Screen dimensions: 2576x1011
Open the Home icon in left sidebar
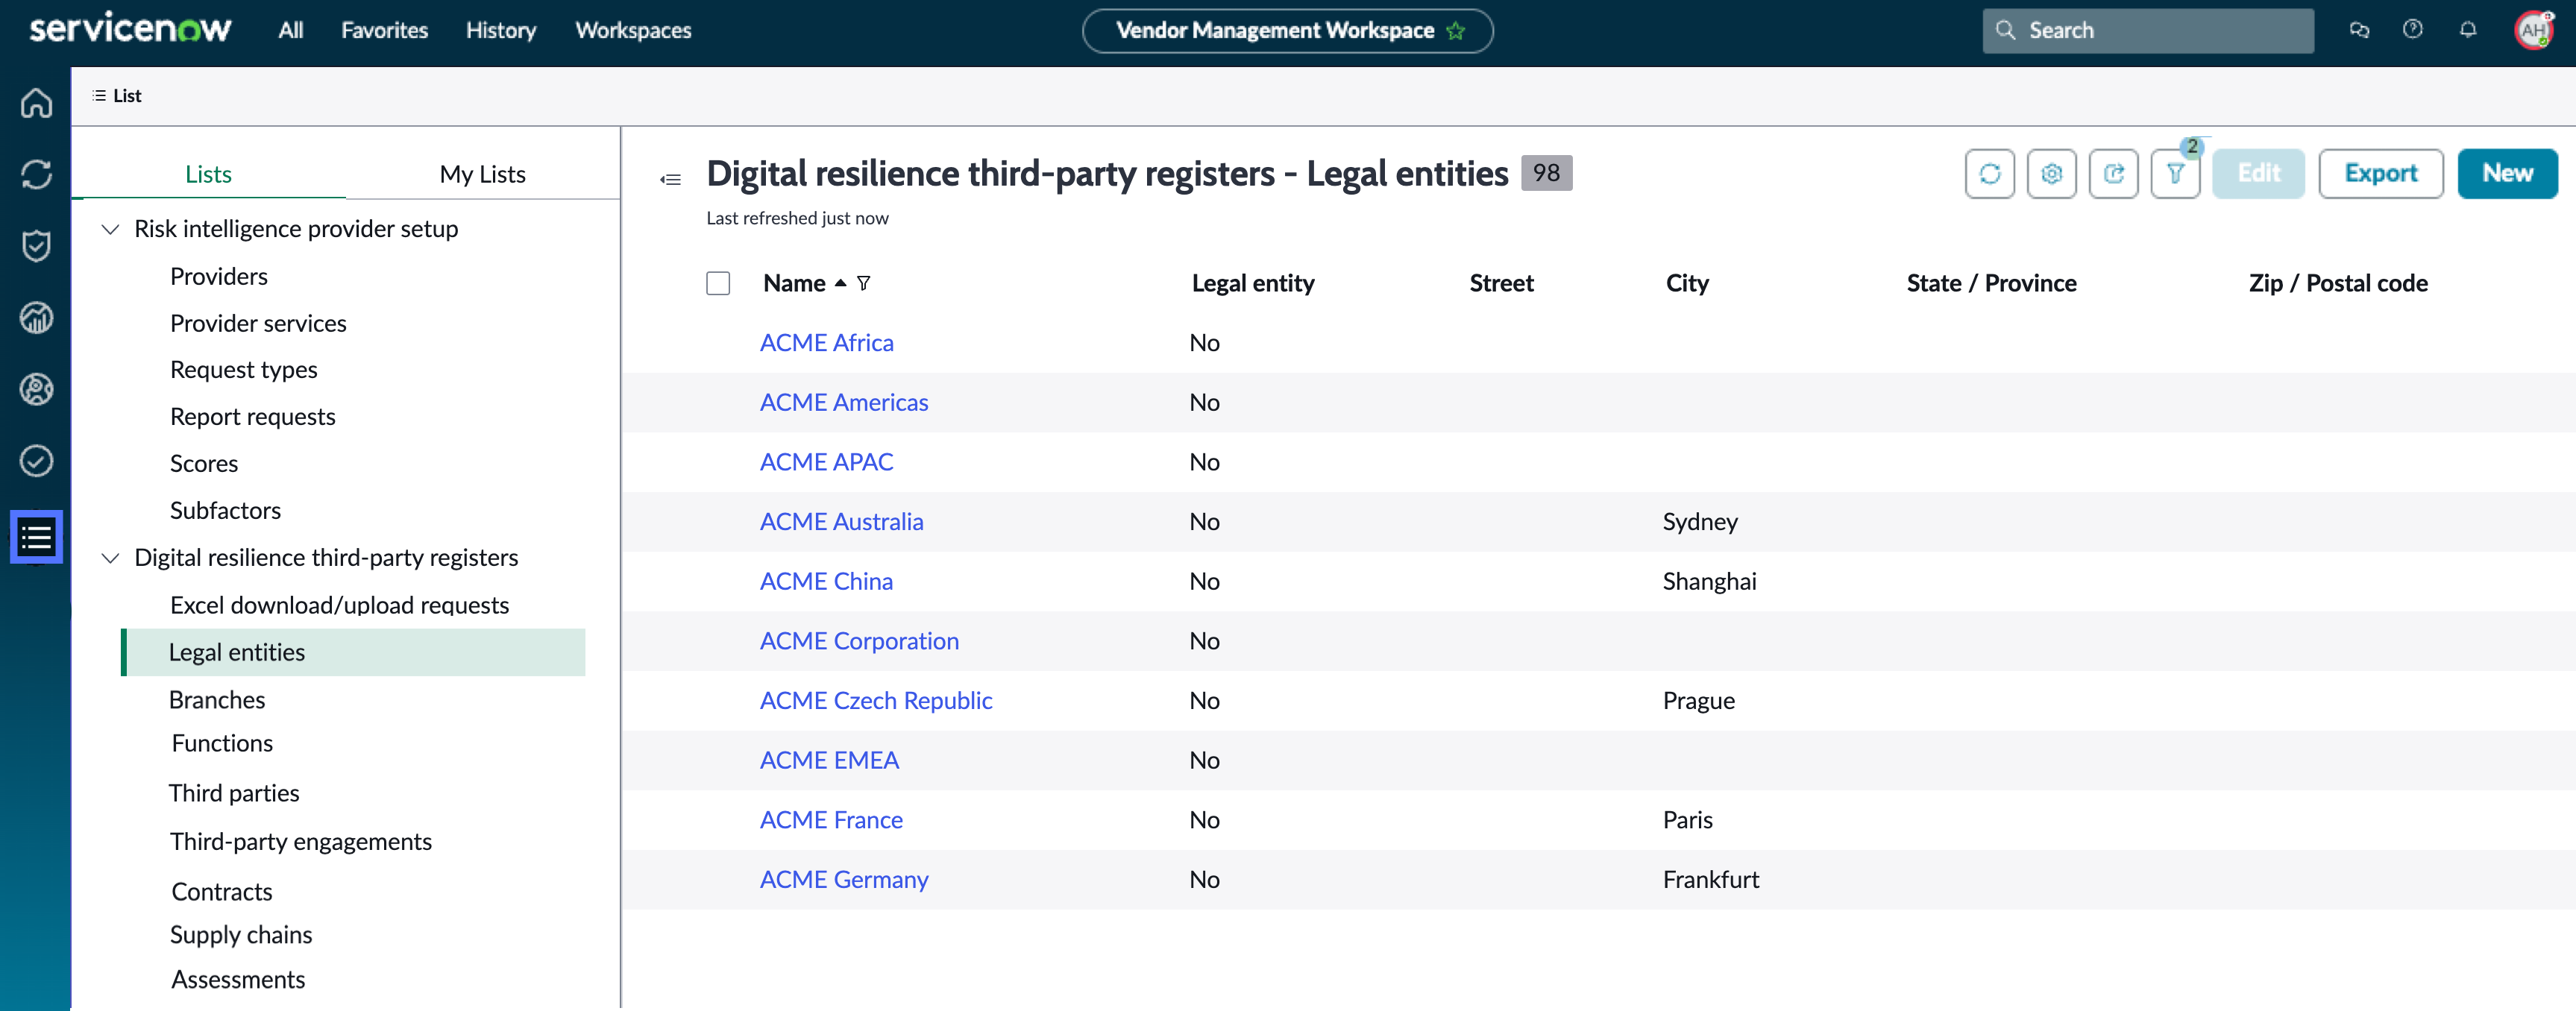pos(36,103)
